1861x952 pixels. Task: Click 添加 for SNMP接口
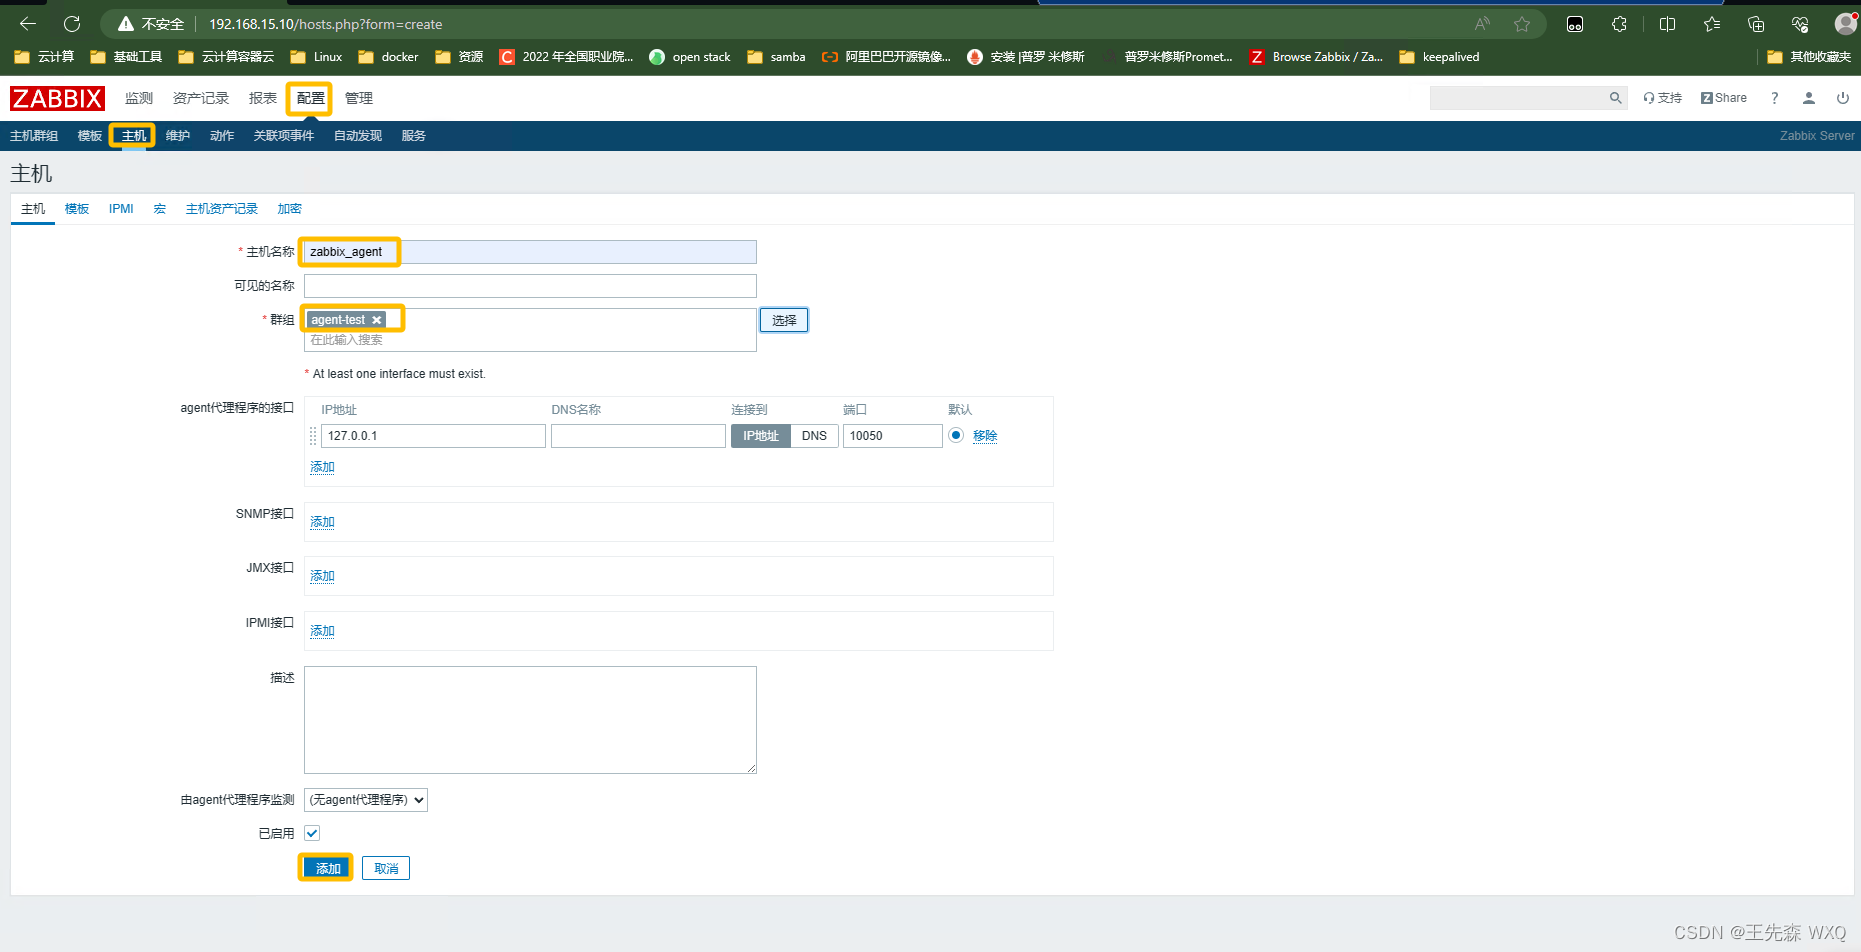coord(322,522)
